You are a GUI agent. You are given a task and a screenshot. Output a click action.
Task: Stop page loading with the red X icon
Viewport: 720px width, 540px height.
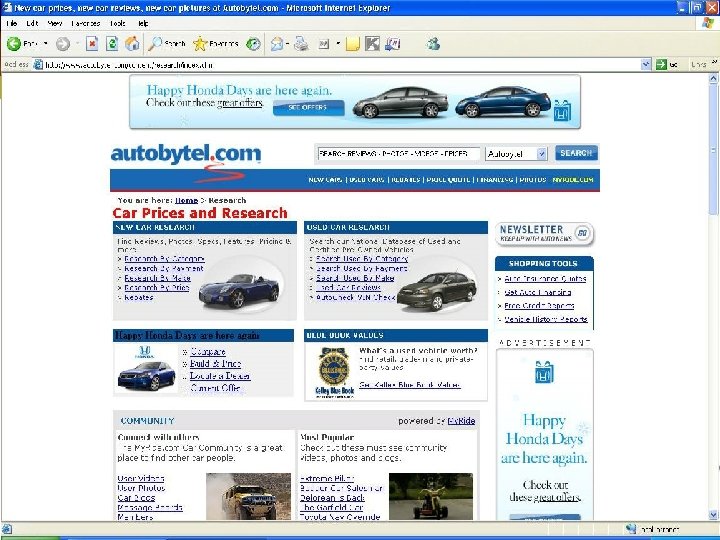click(92, 44)
